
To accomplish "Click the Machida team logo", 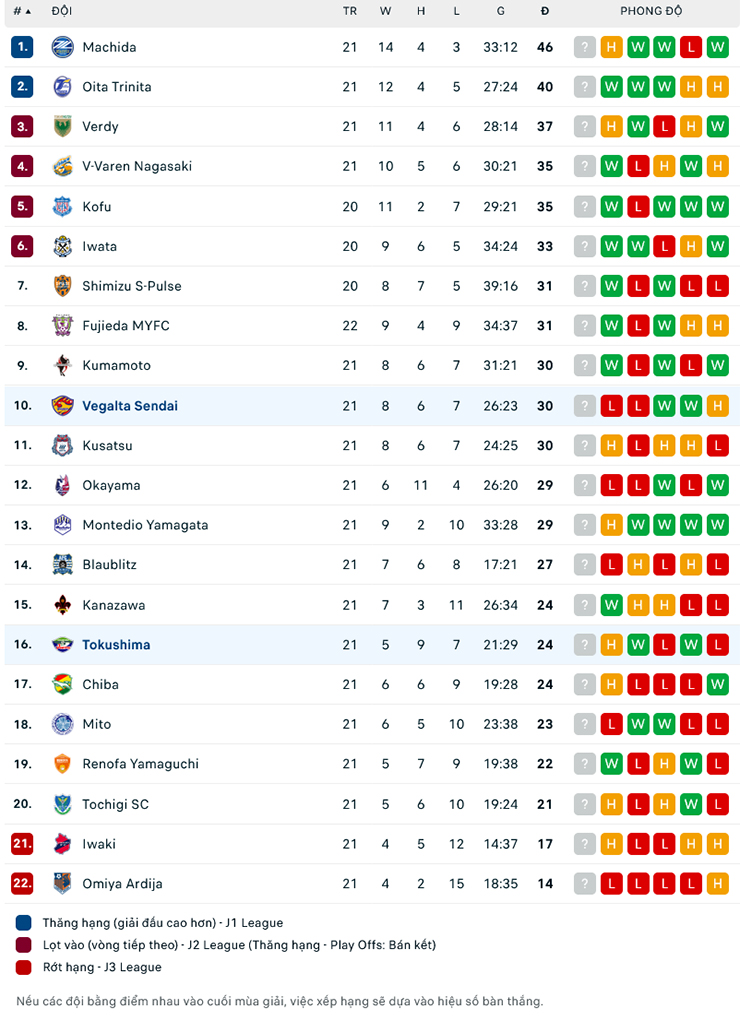I will [x=63, y=47].
